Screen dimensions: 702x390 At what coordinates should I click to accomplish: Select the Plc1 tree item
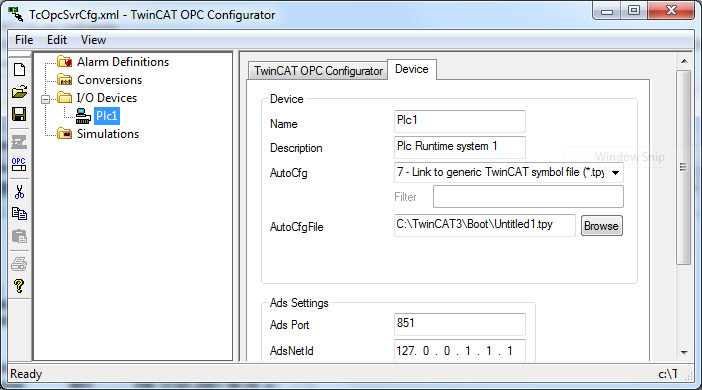[107, 116]
